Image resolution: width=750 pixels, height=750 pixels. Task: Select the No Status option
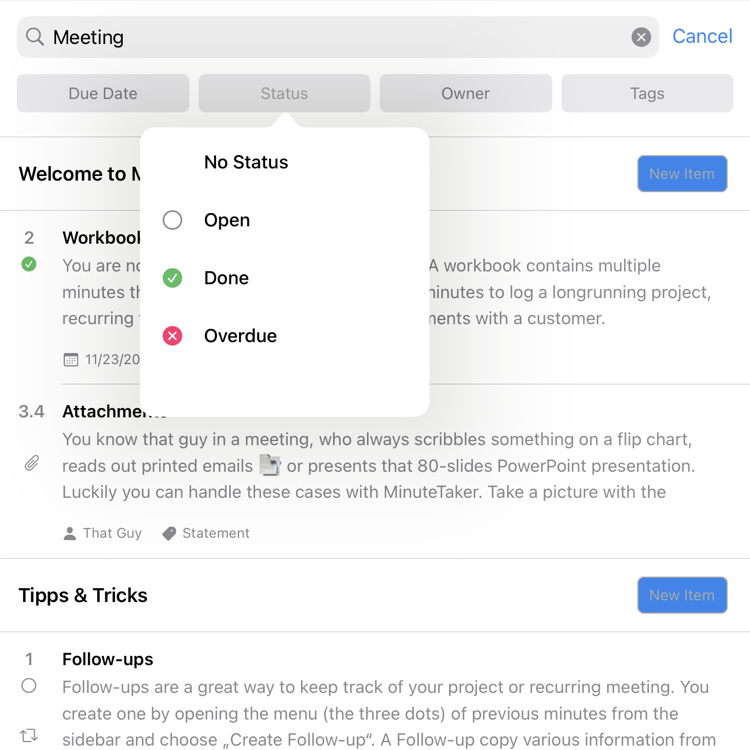[246, 162]
